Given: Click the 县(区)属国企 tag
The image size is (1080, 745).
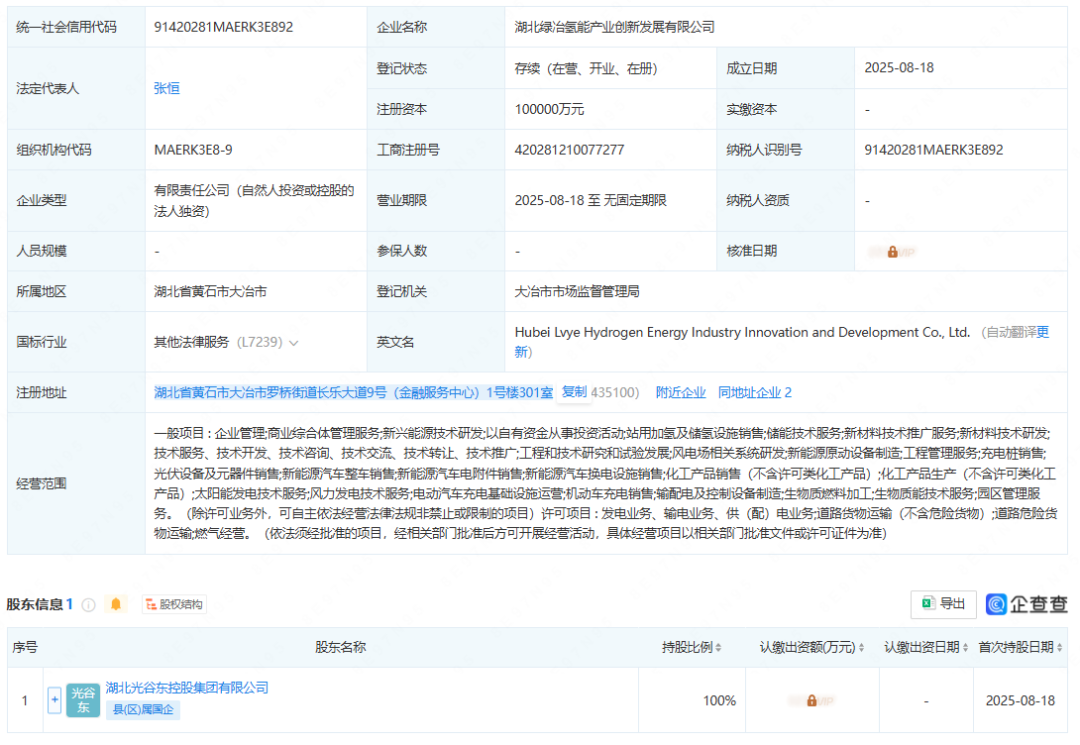Looking at the screenshot, I should [x=143, y=710].
